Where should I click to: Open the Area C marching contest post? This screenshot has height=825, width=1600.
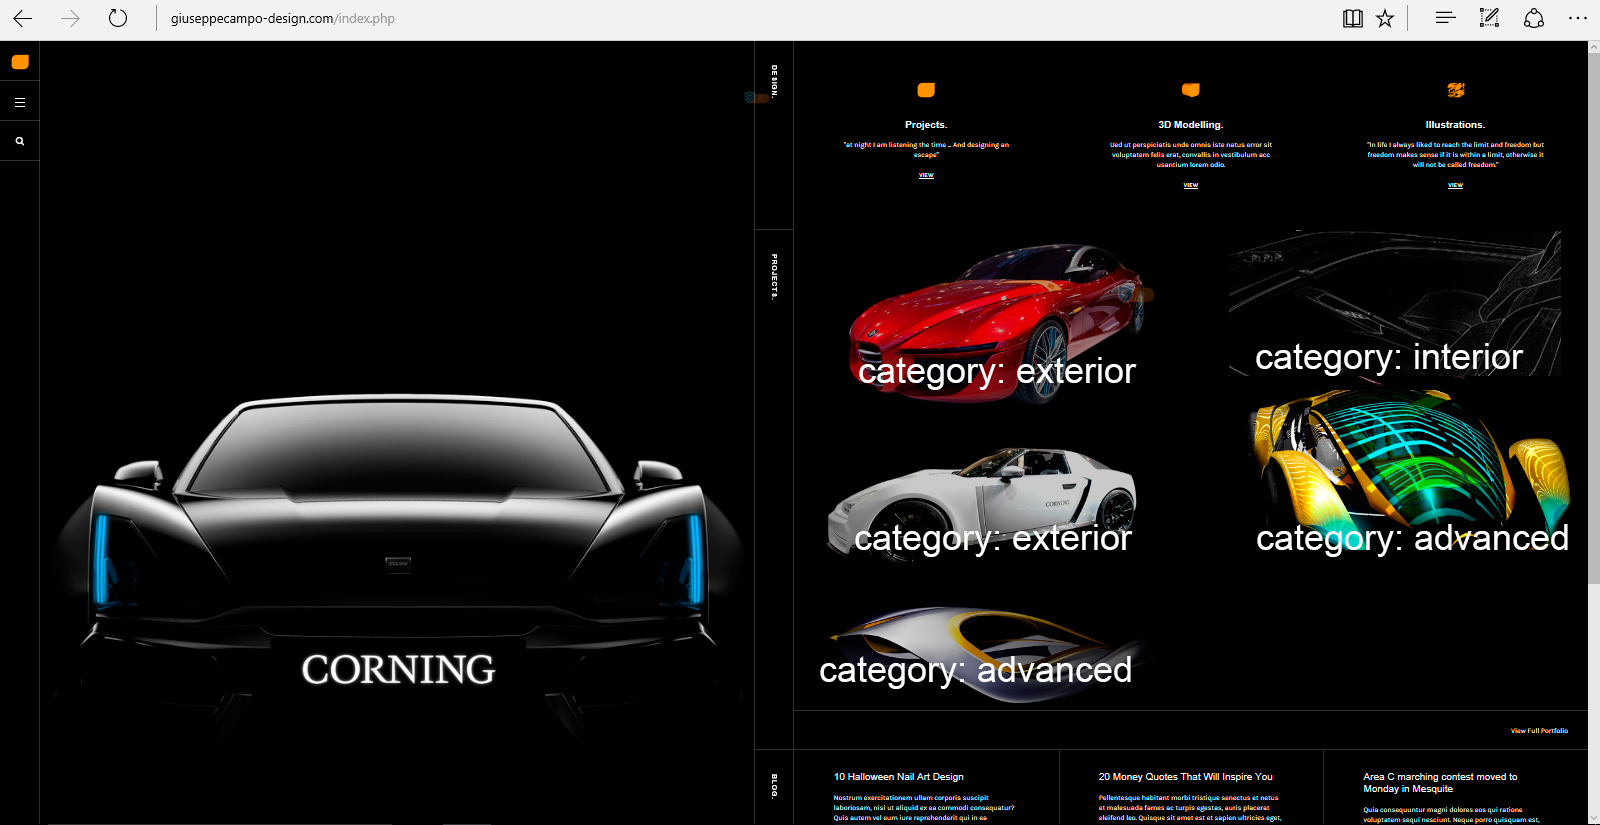1440,783
